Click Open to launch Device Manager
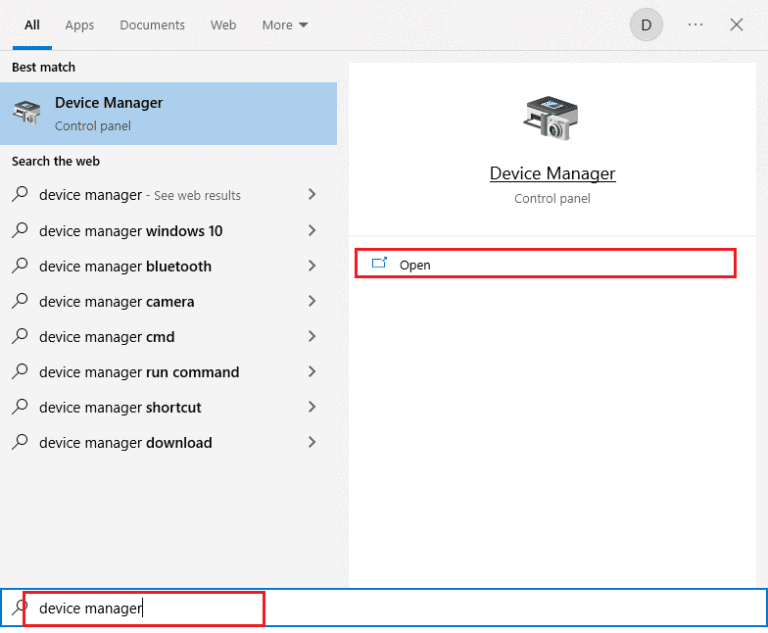 [415, 265]
